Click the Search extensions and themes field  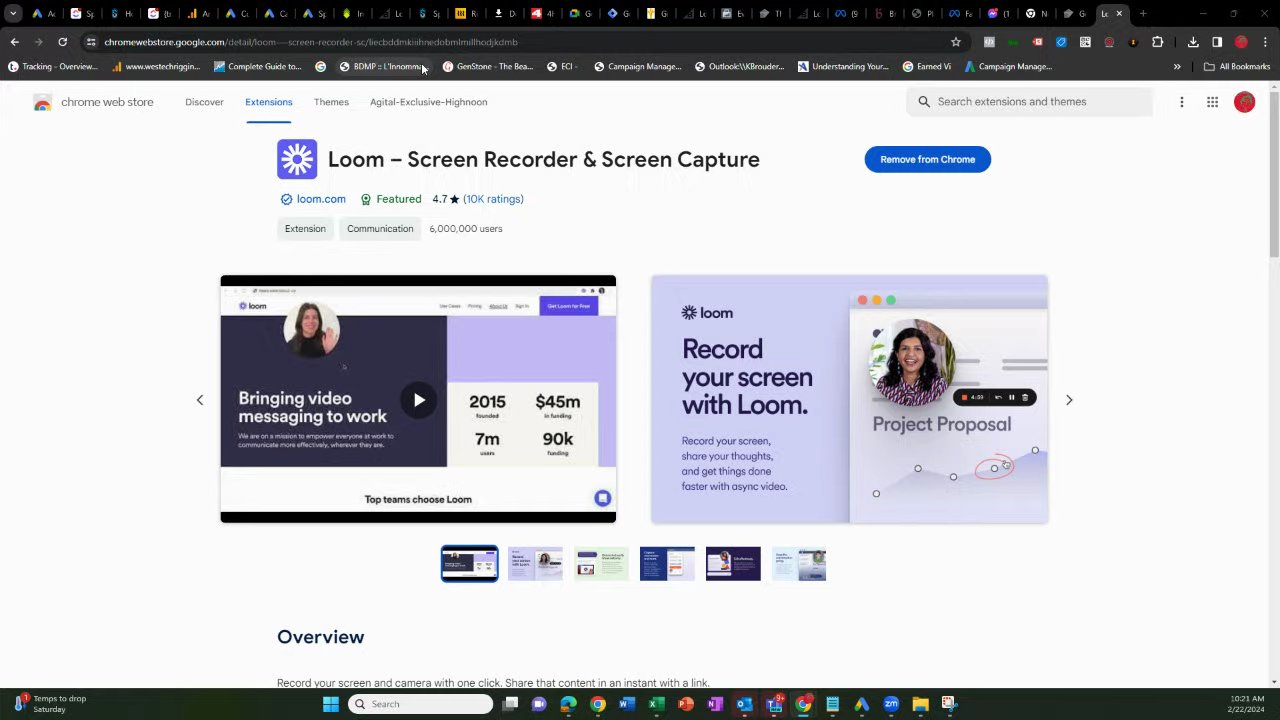pos(1029,102)
